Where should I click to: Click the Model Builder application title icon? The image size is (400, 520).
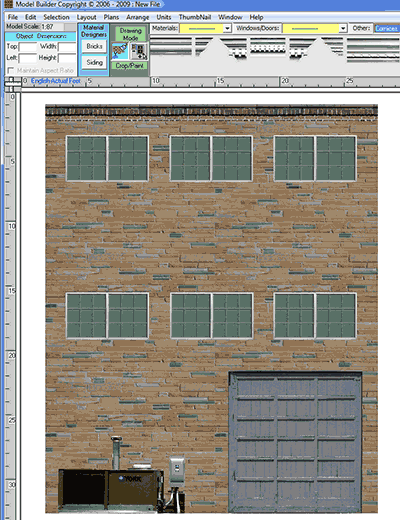pyautogui.click(x=8, y=4)
